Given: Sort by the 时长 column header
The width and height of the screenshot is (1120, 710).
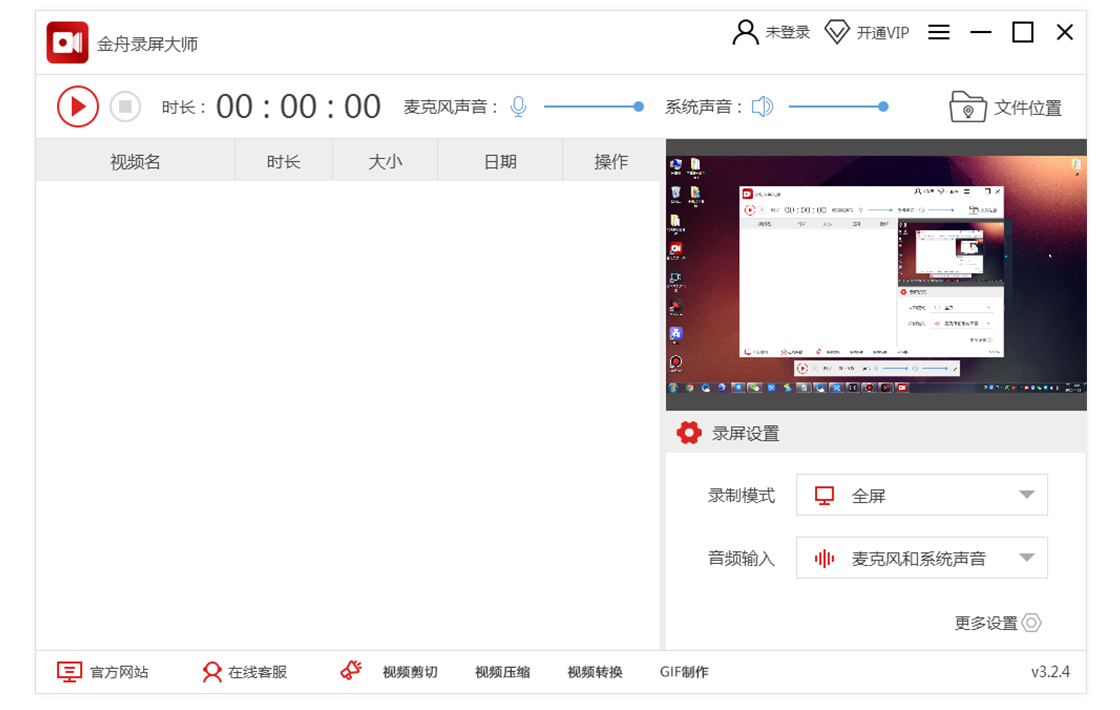Looking at the screenshot, I should click(284, 162).
